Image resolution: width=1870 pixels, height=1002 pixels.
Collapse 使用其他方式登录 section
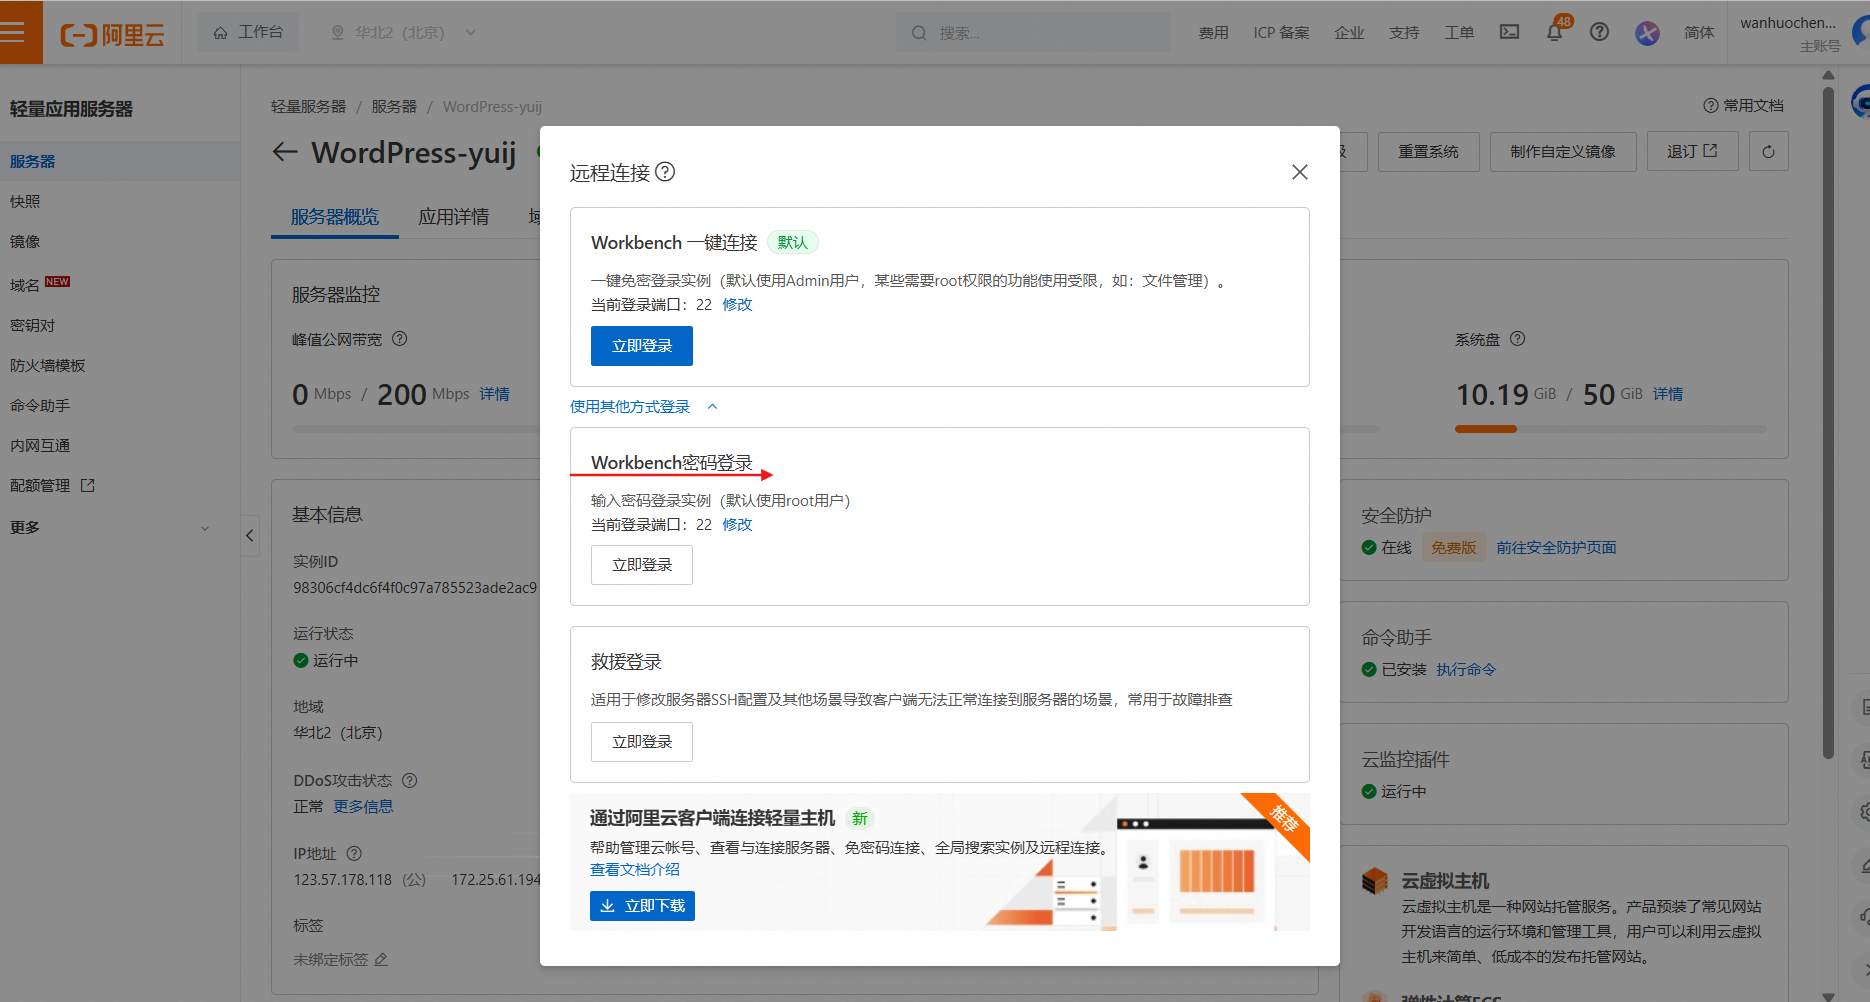644,407
